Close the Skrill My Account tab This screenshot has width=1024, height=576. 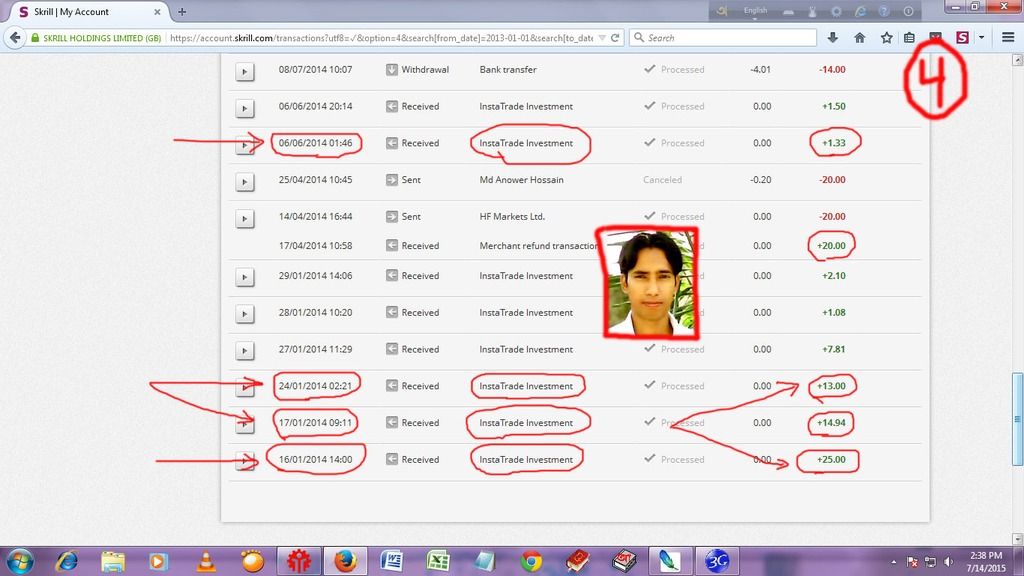[x=157, y=12]
